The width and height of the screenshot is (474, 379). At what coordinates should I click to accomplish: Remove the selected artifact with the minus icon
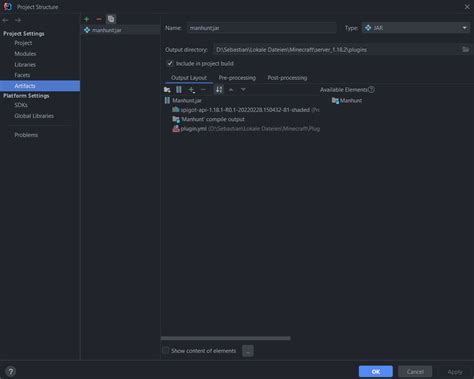pyautogui.click(x=99, y=19)
